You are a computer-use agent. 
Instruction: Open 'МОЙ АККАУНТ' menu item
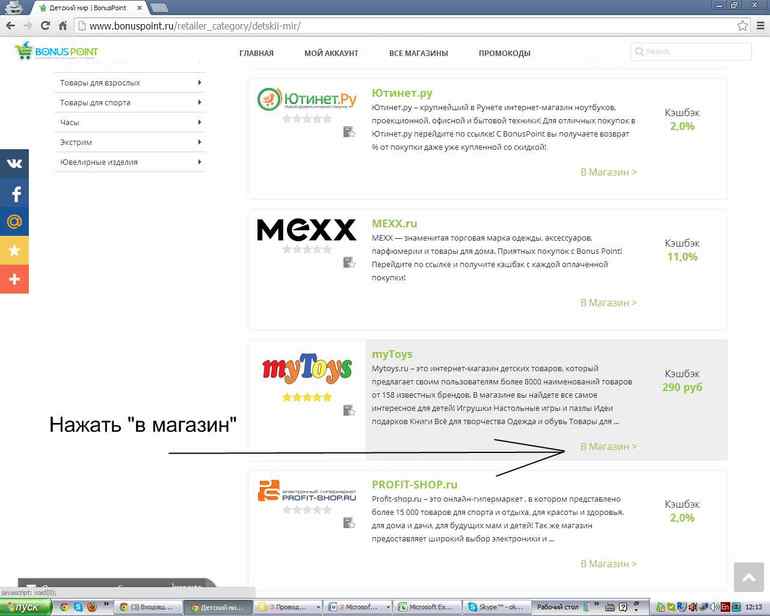click(331, 53)
